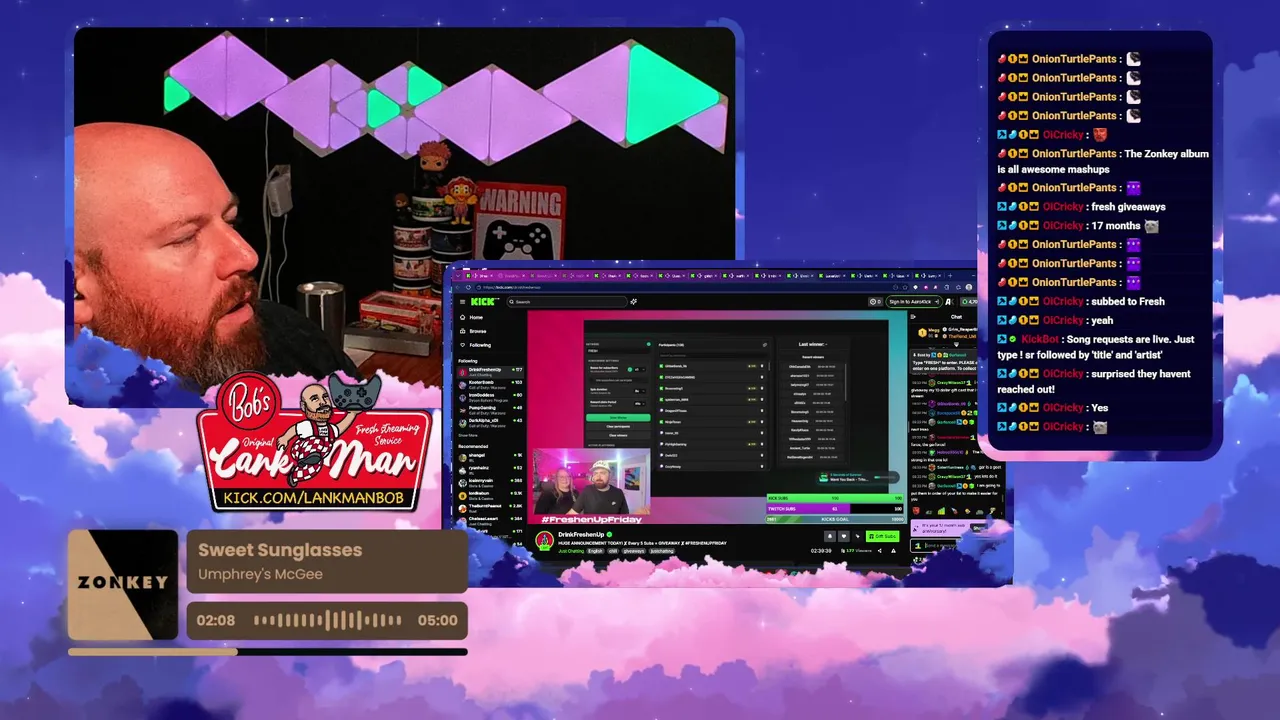Select IronGoddess channel in sidebar
Screen dimensions: 1280x720
pos(490,398)
